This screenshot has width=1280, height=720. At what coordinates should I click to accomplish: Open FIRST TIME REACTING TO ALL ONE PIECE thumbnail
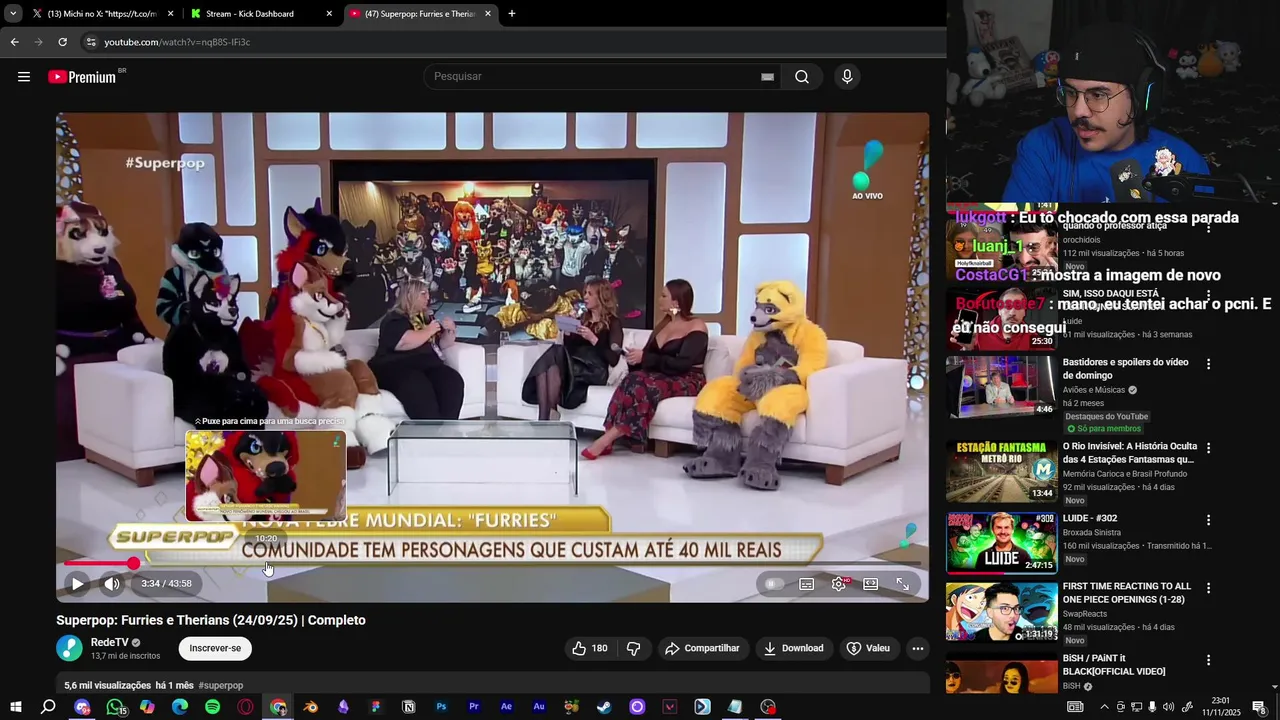coord(1001,611)
